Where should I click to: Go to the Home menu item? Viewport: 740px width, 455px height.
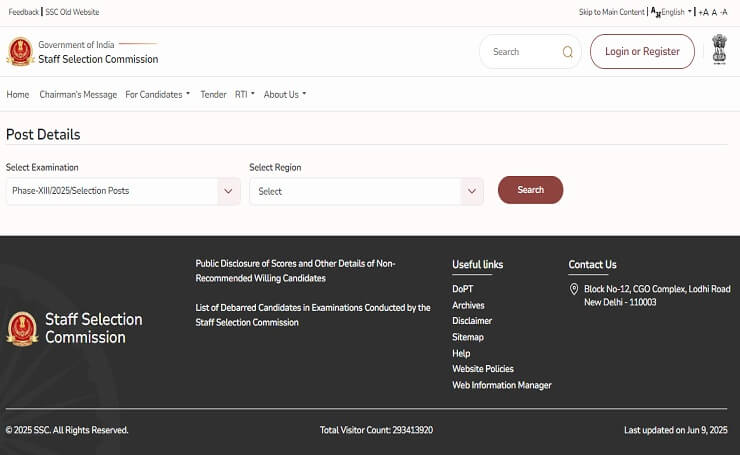pyautogui.click(x=18, y=94)
